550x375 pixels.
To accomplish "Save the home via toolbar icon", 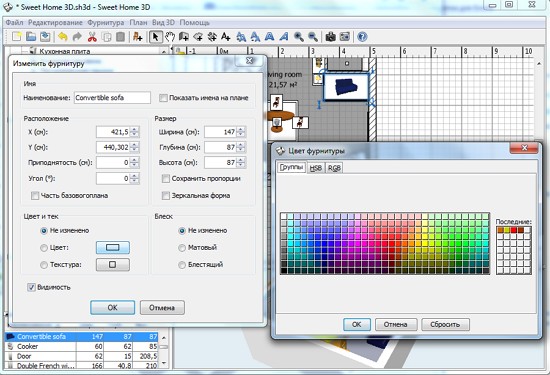I will point(45,36).
